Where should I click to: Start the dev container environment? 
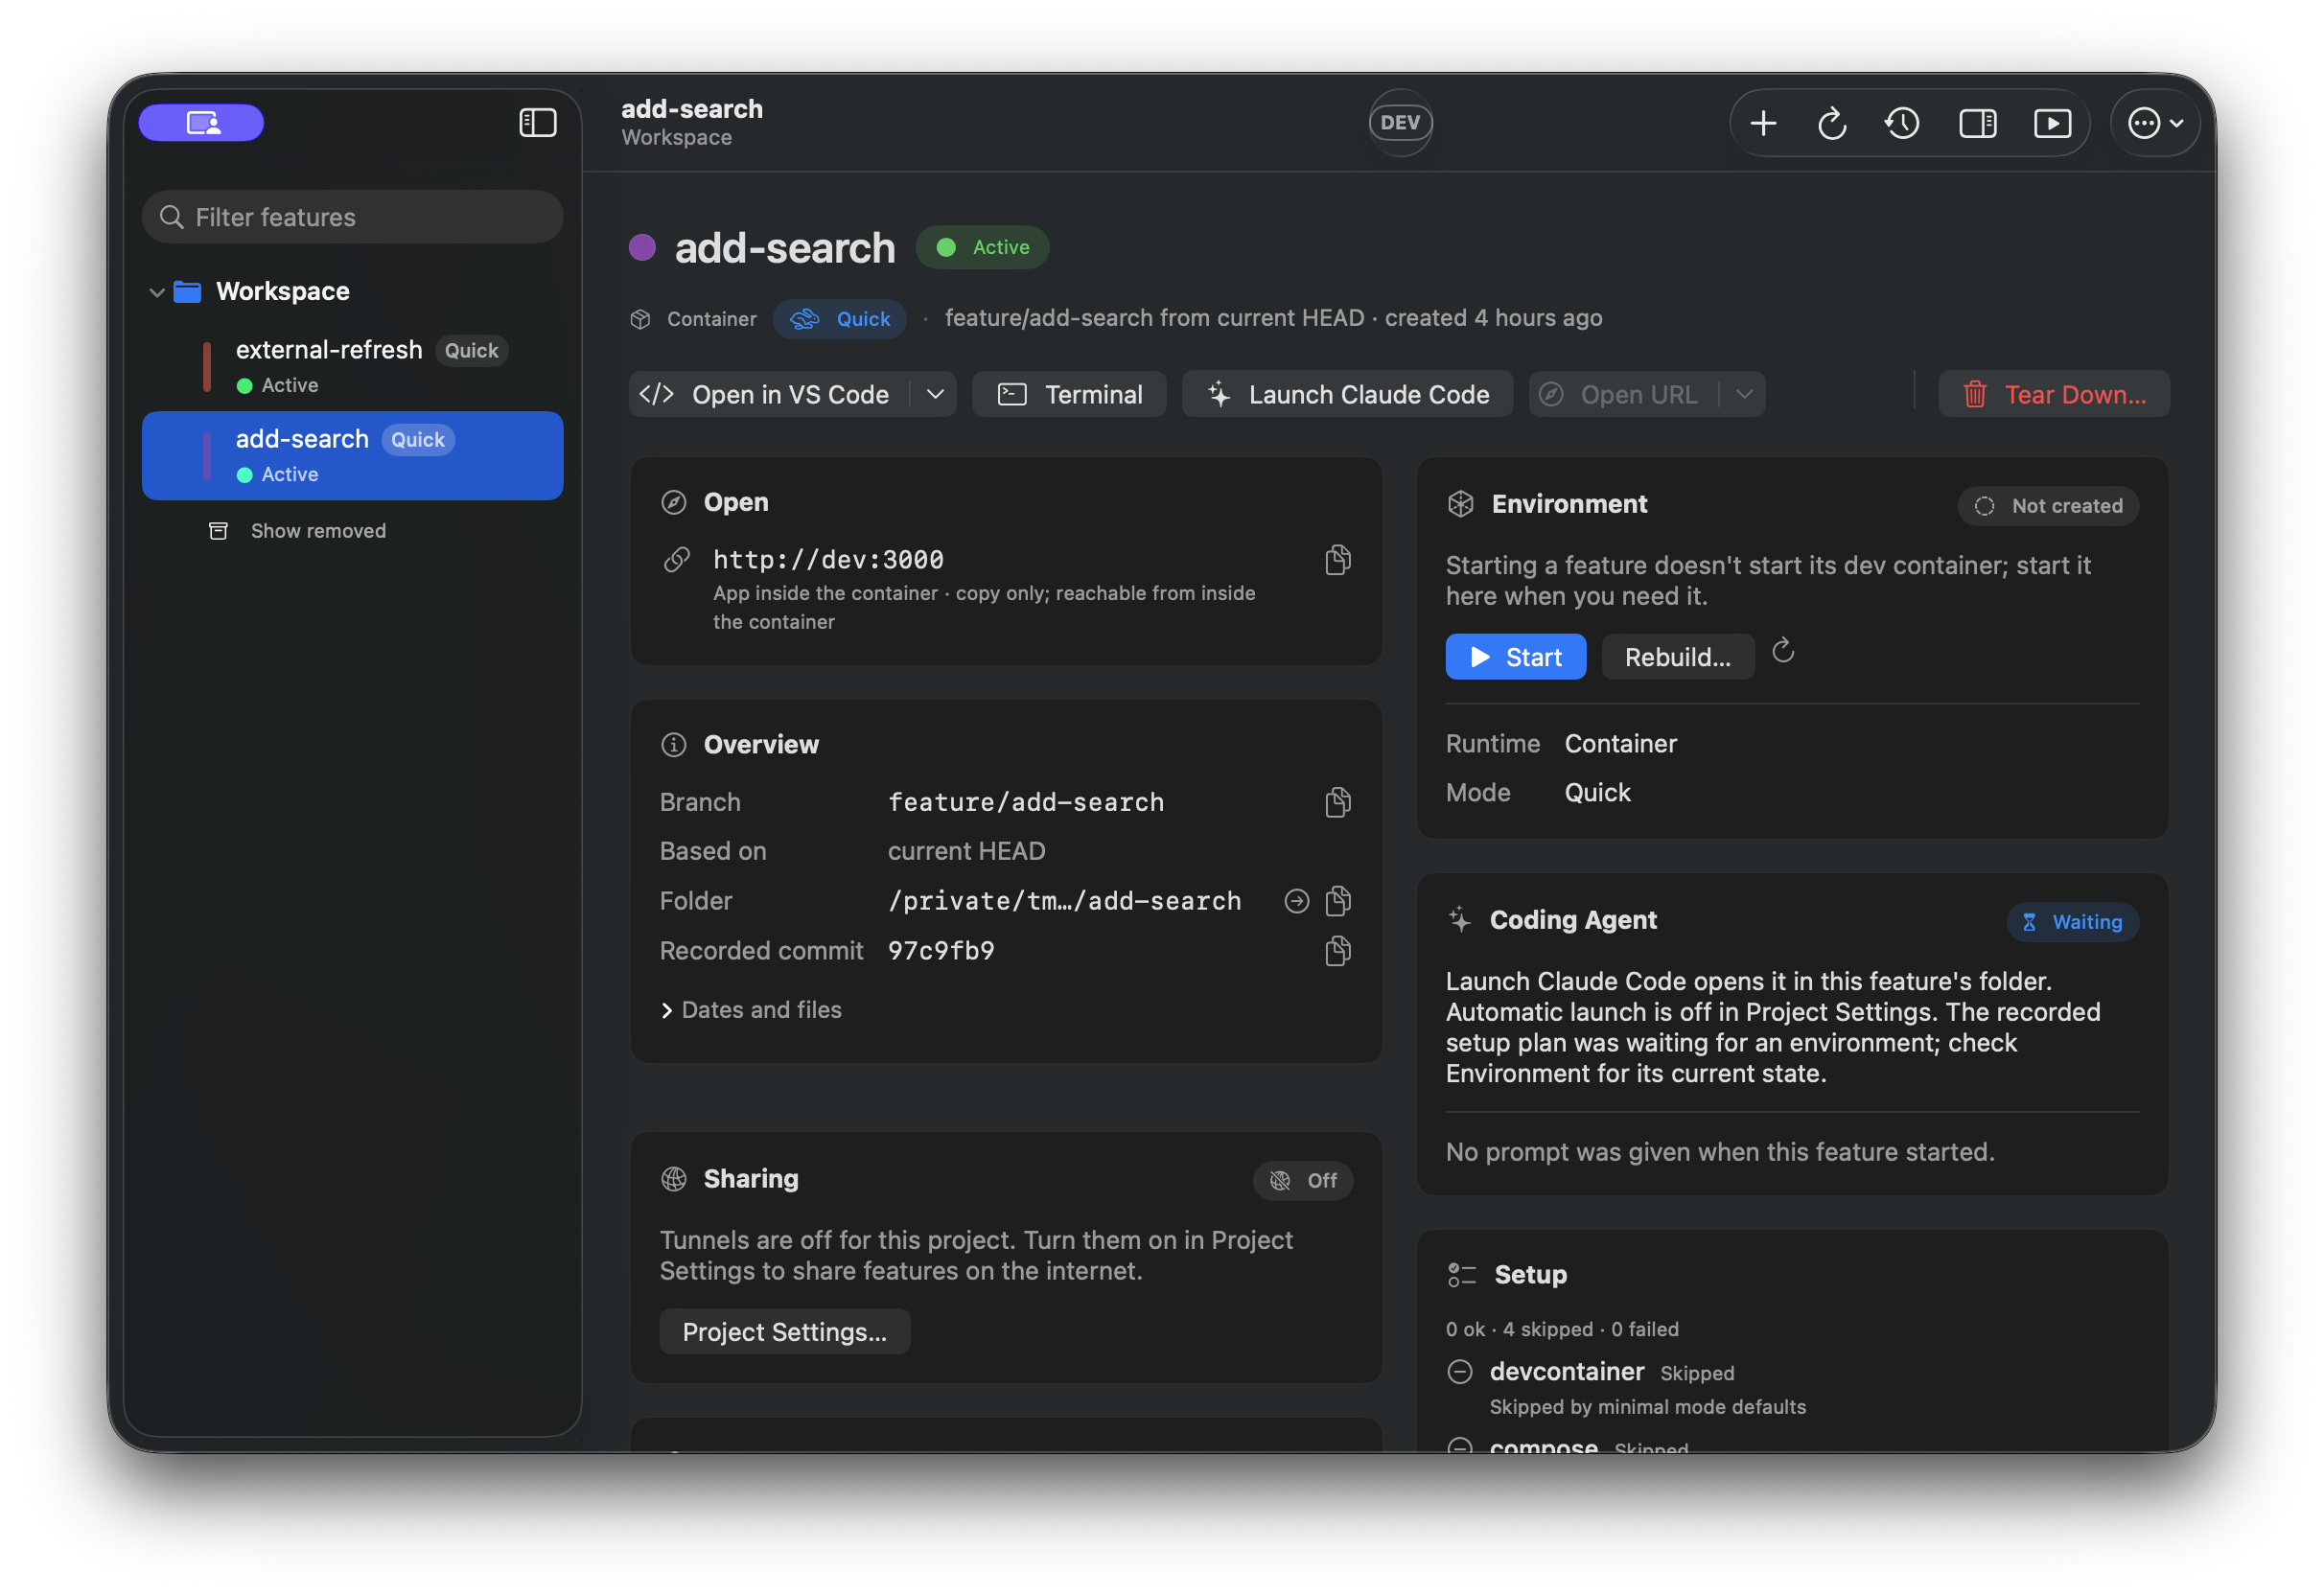click(1515, 657)
